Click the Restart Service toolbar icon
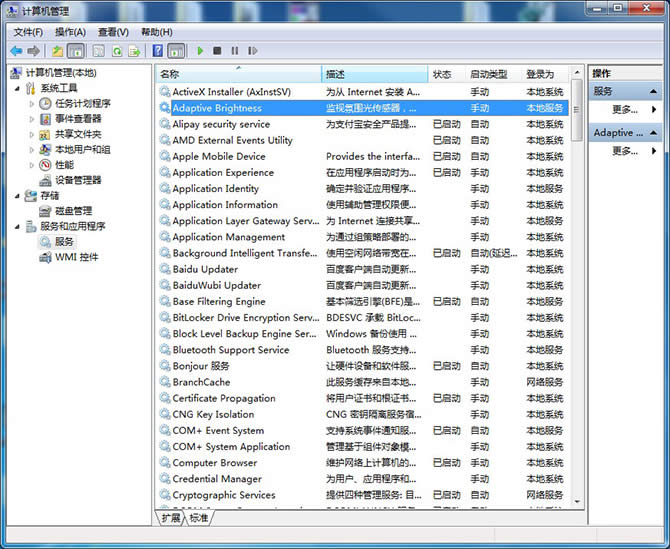Viewport: 670px width, 549px height. click(x=251, y=50)
